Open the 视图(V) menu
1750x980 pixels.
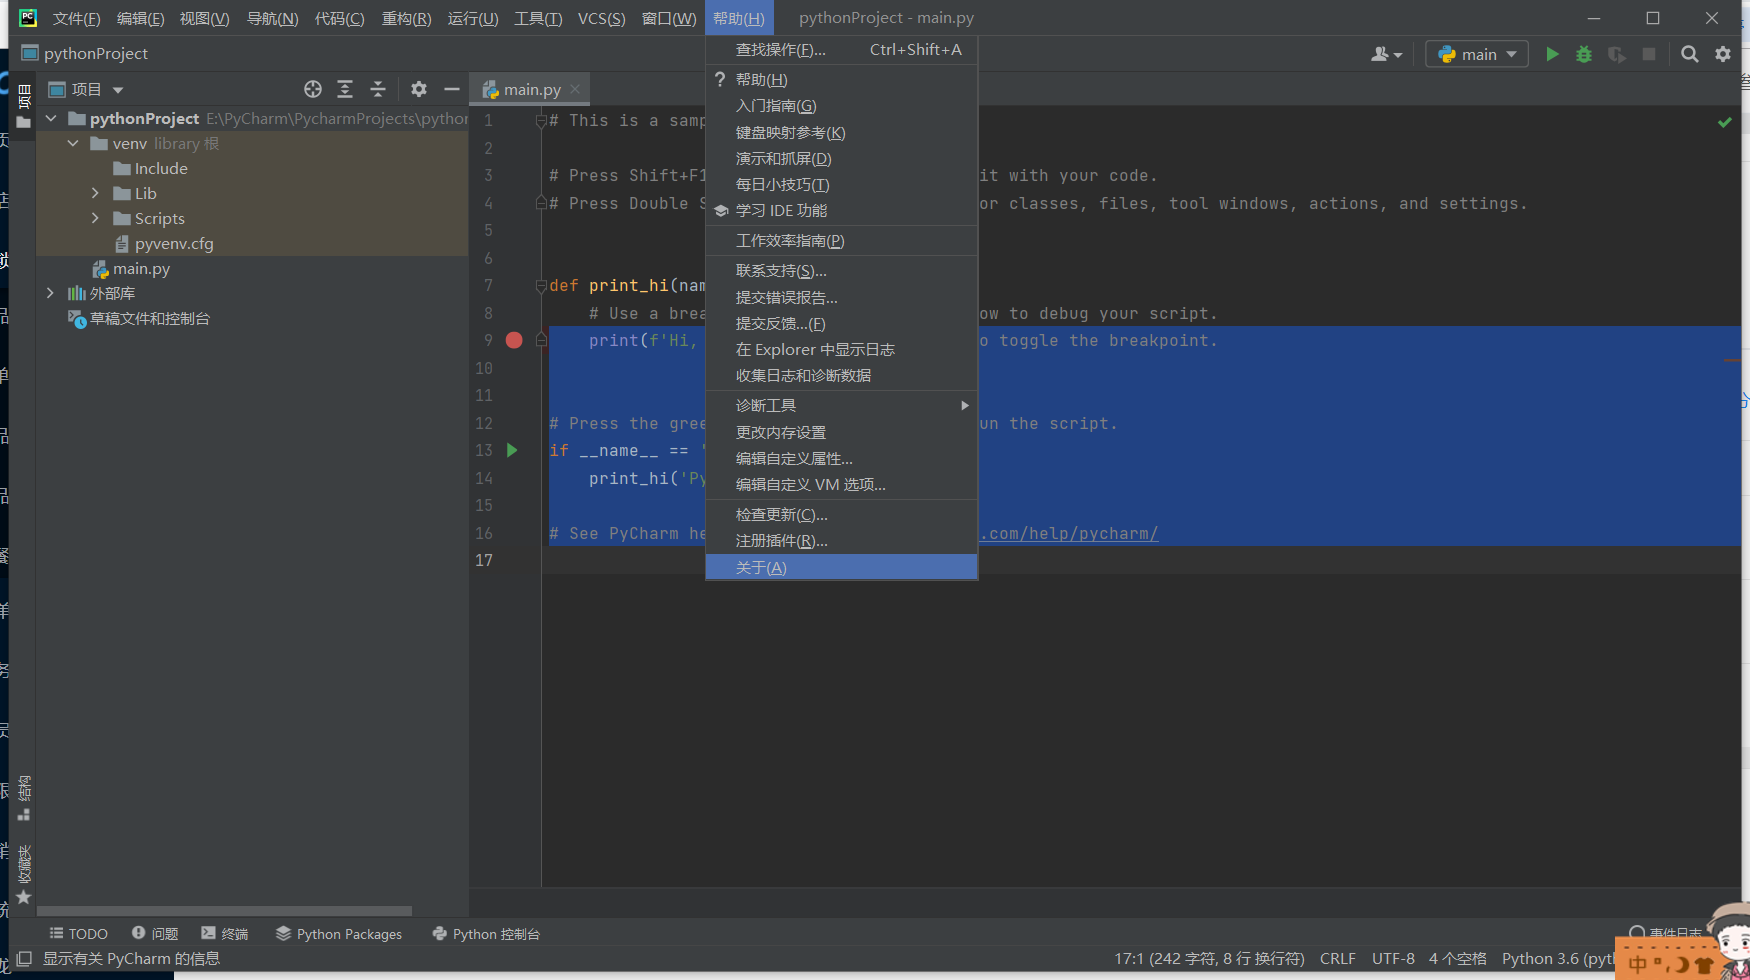coord(204,18)
